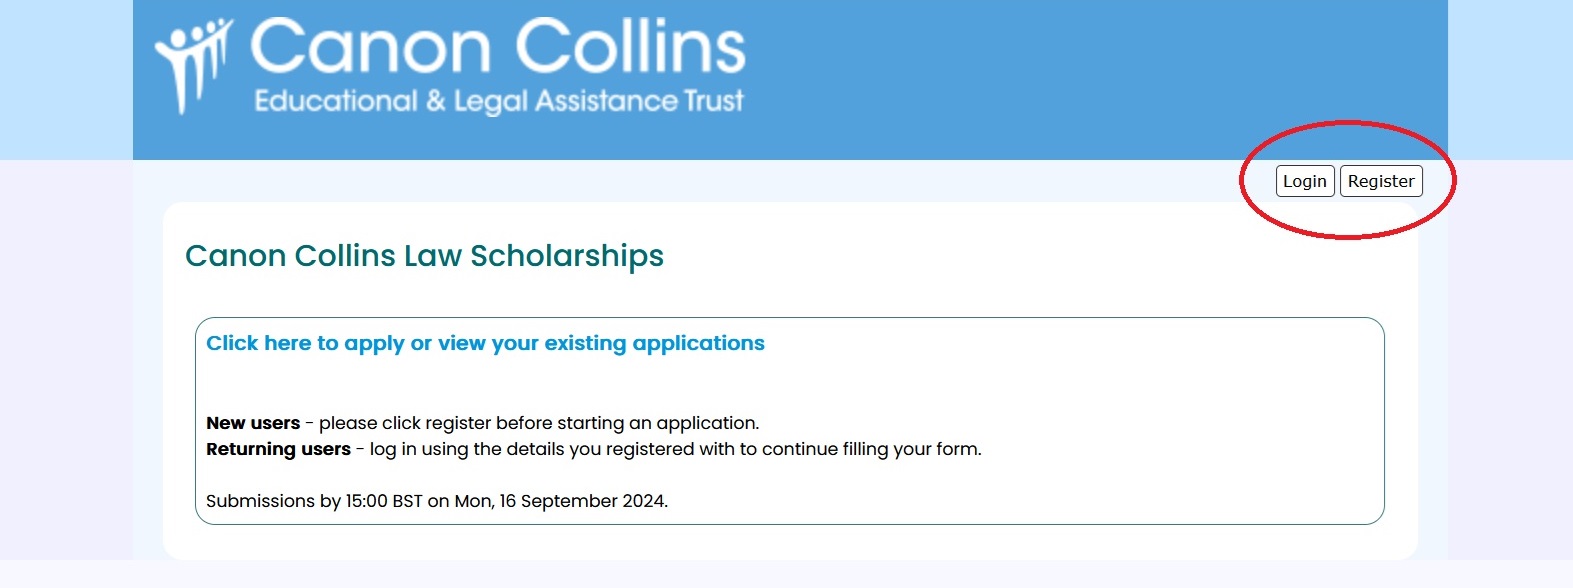Click the 15:00 BST submission time

pos(384,501)
